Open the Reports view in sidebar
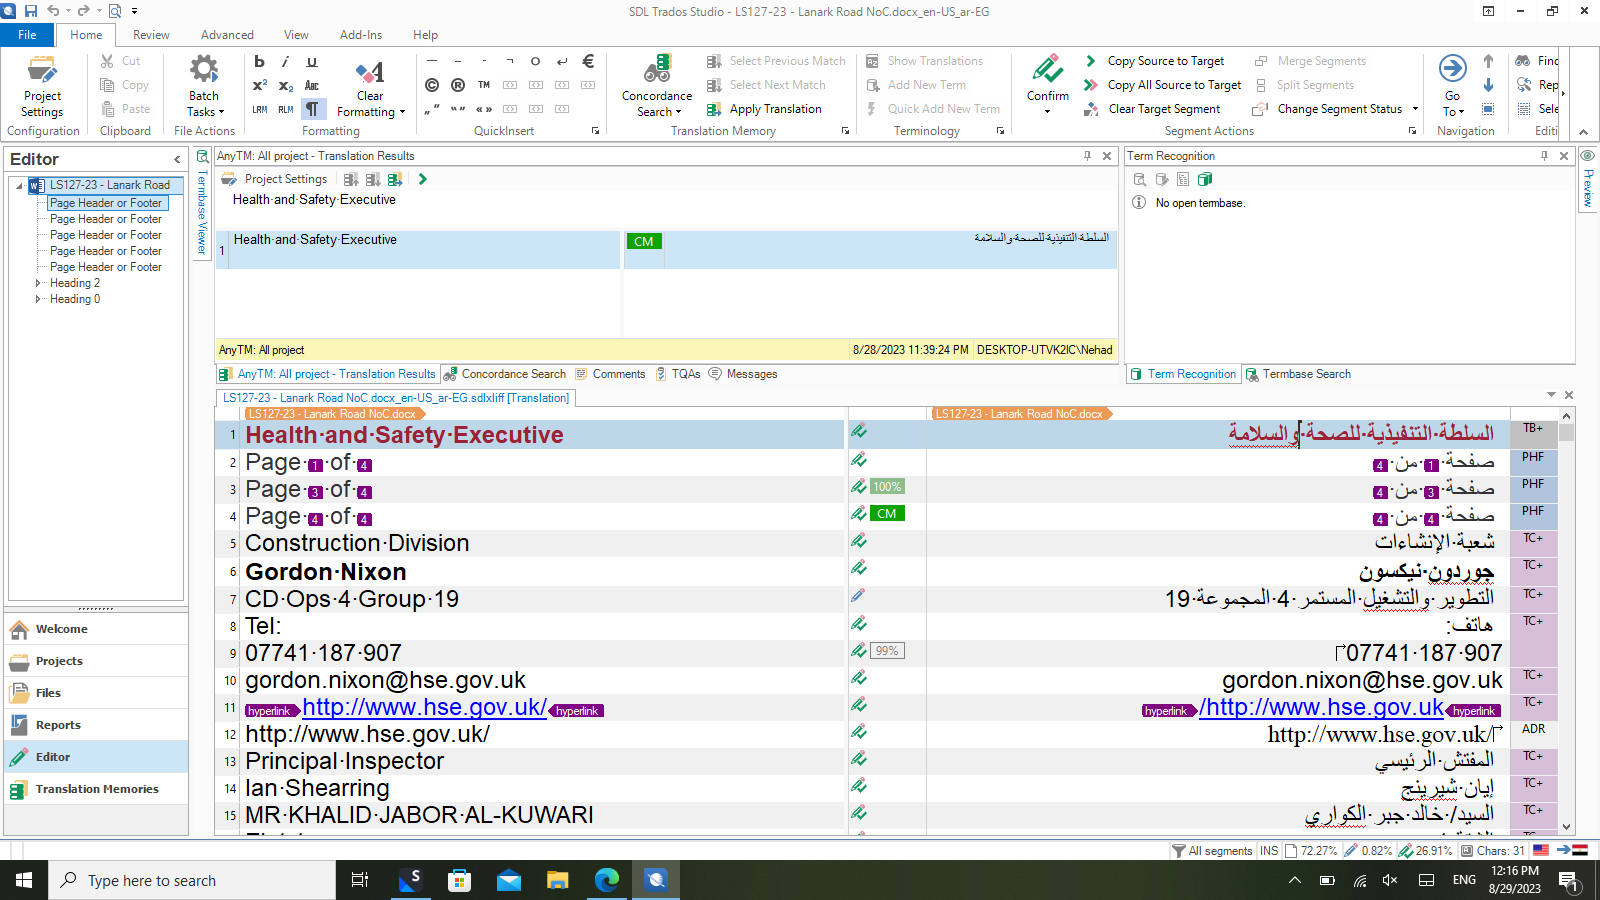1600x900 pixels. click(96, 725)
